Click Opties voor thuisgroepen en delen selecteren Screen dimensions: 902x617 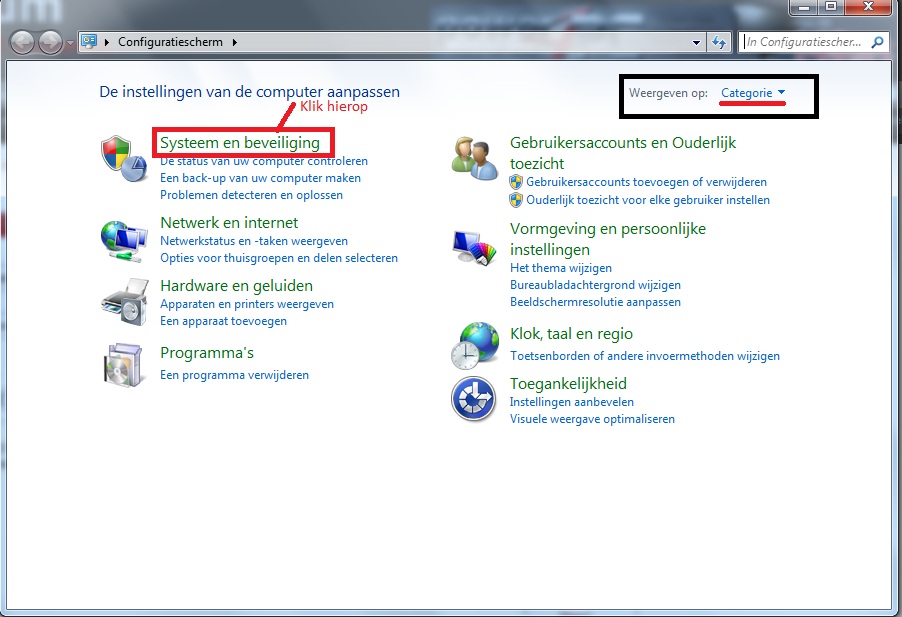[x=279, y=258]
